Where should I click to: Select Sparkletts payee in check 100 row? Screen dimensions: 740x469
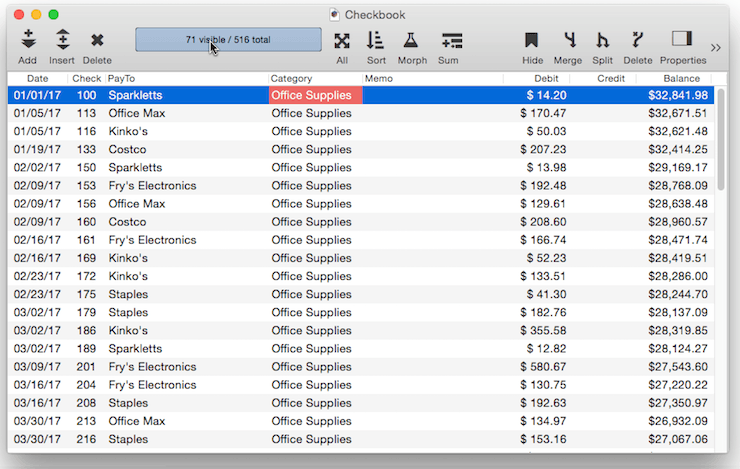(x=135, y=95)
